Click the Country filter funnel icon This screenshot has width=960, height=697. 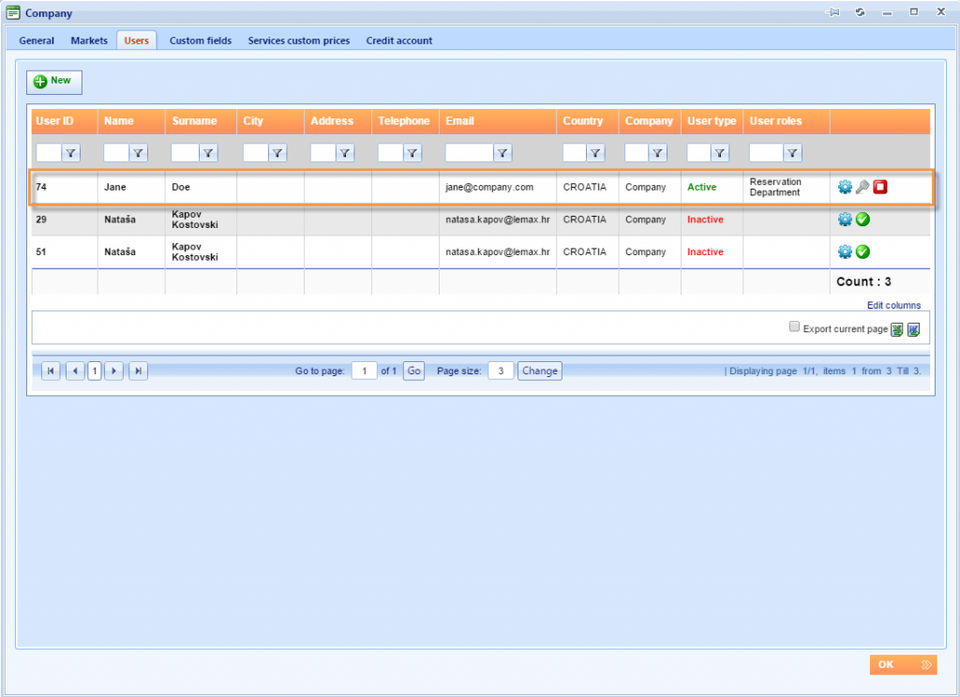(595, 153)
